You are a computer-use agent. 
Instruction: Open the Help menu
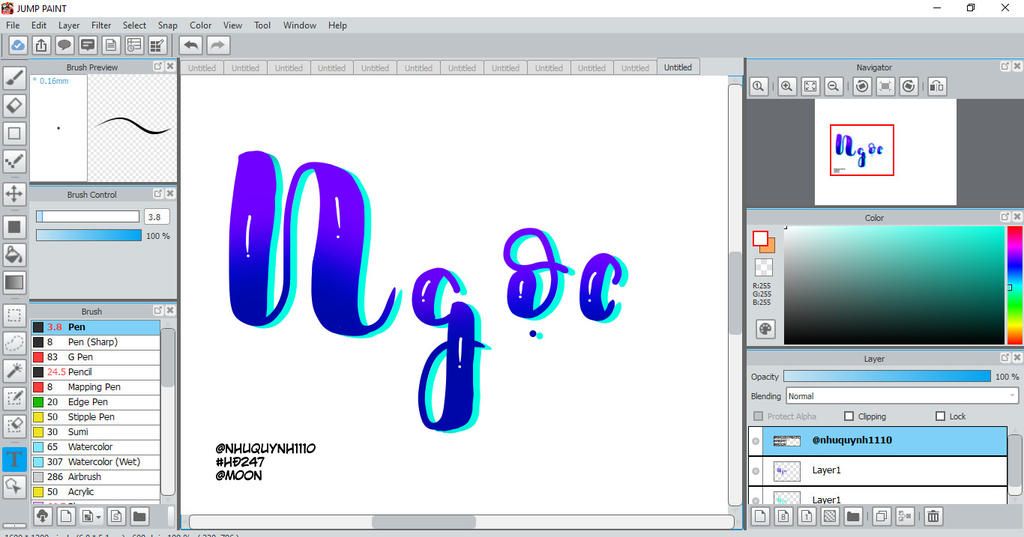point(337,25)
